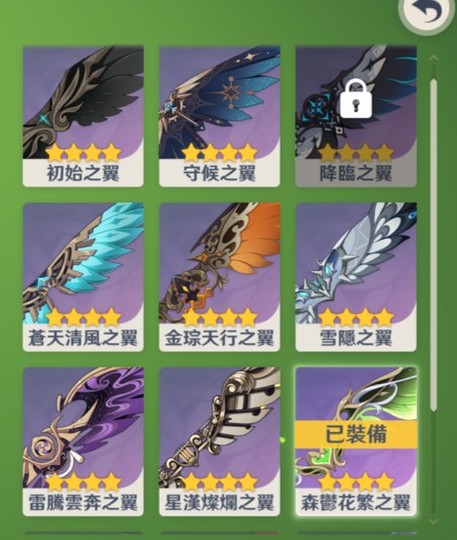457x540 pixels.
Task: Choose the 蒼天清風之翼 cyan wing card
Action: point(83,277)
